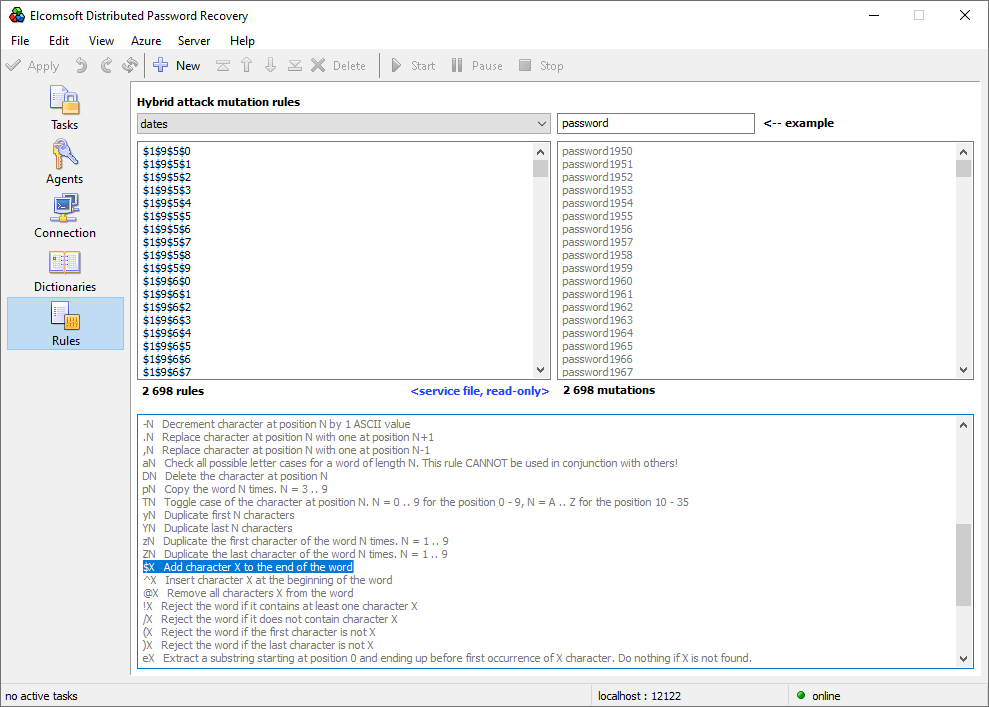Open the File menu
The image size is (989, 707).
[x=19, y=41]
